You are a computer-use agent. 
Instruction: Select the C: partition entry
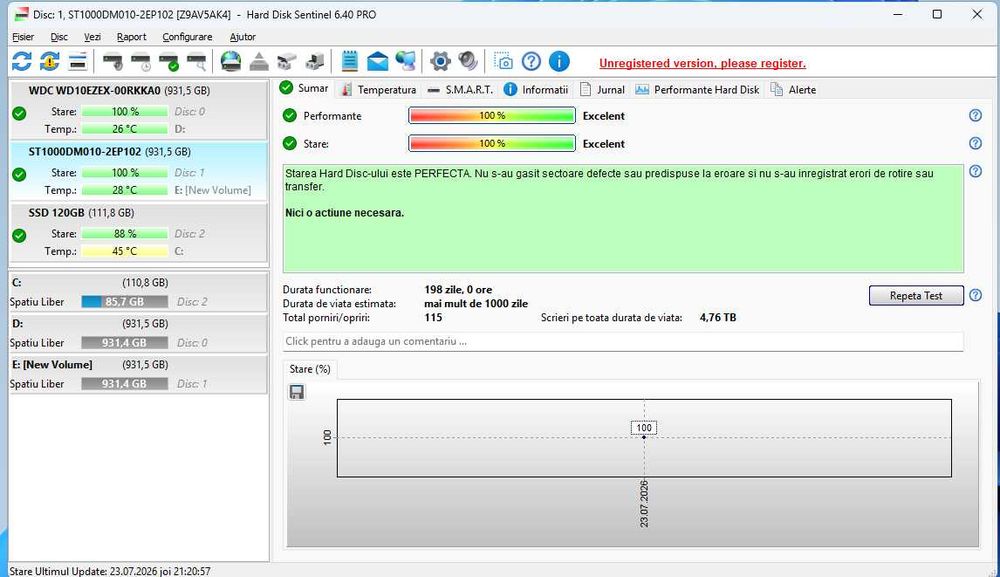click(138, 292)
